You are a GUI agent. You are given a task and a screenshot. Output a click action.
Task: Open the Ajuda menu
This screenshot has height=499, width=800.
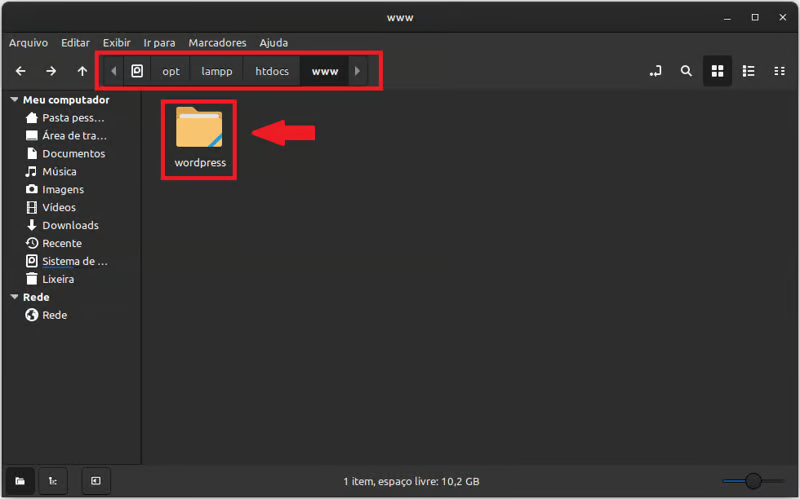click(x=274, y=43)
